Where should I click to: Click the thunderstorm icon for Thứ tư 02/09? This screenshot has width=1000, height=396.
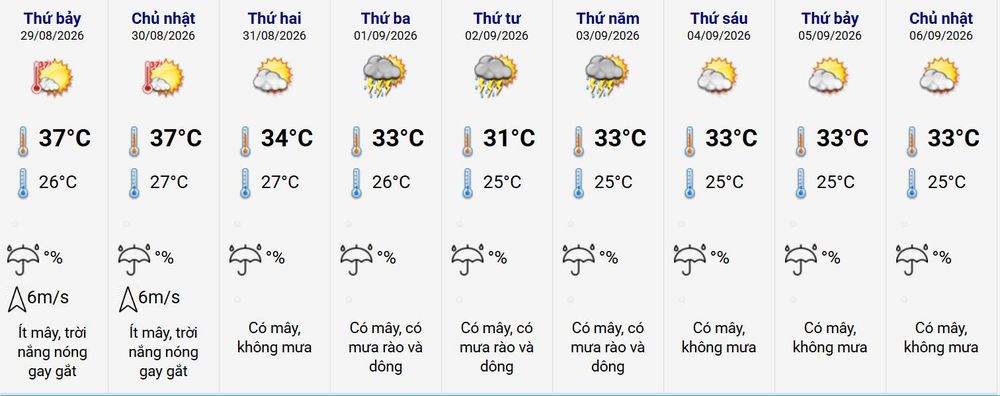[x=496, y=76]
